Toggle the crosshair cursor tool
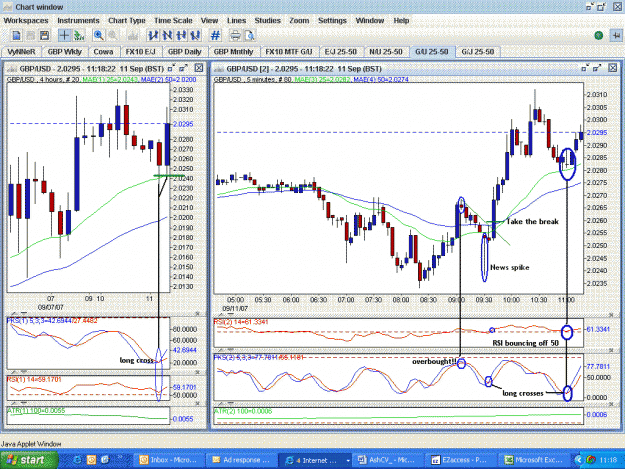This screenshot has width=625, height=469. click(64, 35)
